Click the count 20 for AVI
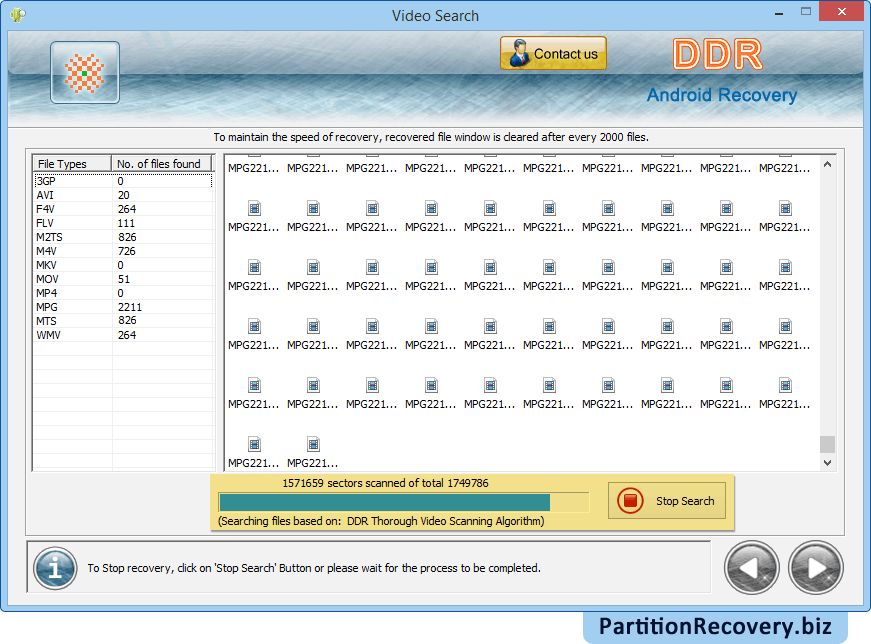 (123, 195)
